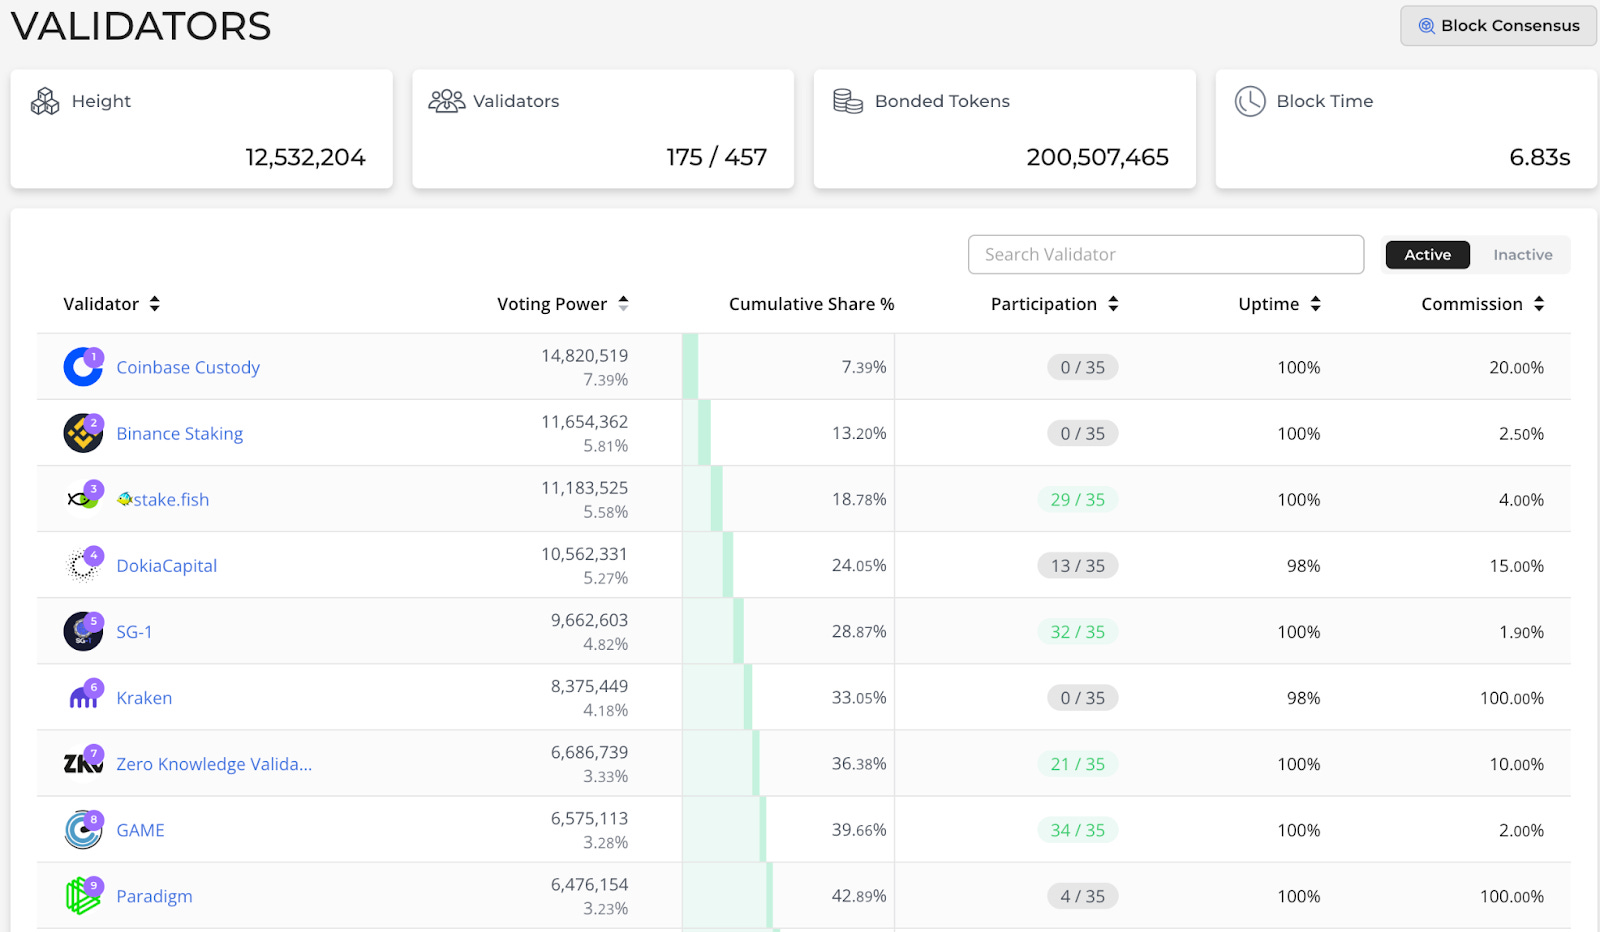Click DokiaCapital's voting power 10,562,331
Screen dimensions: 1600x932
[x=585, y=553]
